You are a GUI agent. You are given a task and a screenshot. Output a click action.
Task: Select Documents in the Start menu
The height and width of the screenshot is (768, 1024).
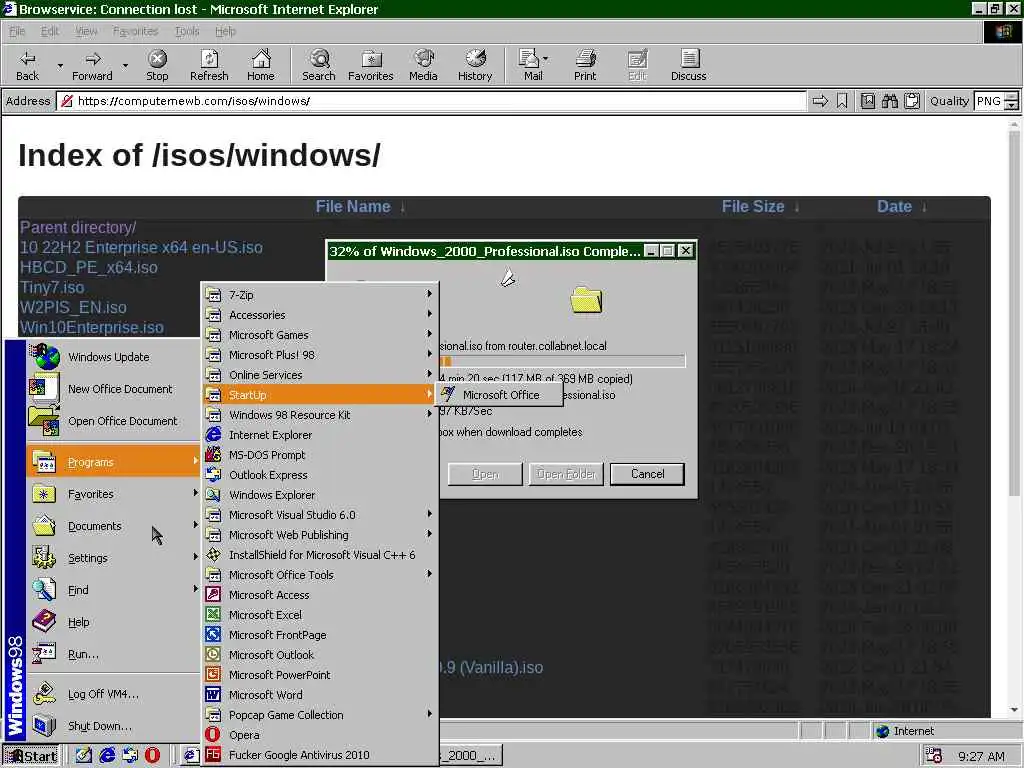tap(113, 526)
